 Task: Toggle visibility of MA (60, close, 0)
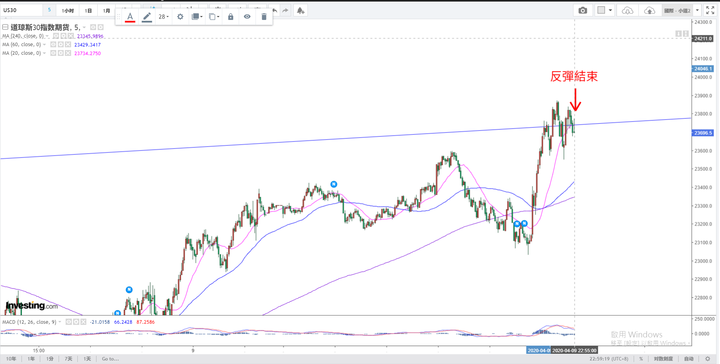[53, 45]
